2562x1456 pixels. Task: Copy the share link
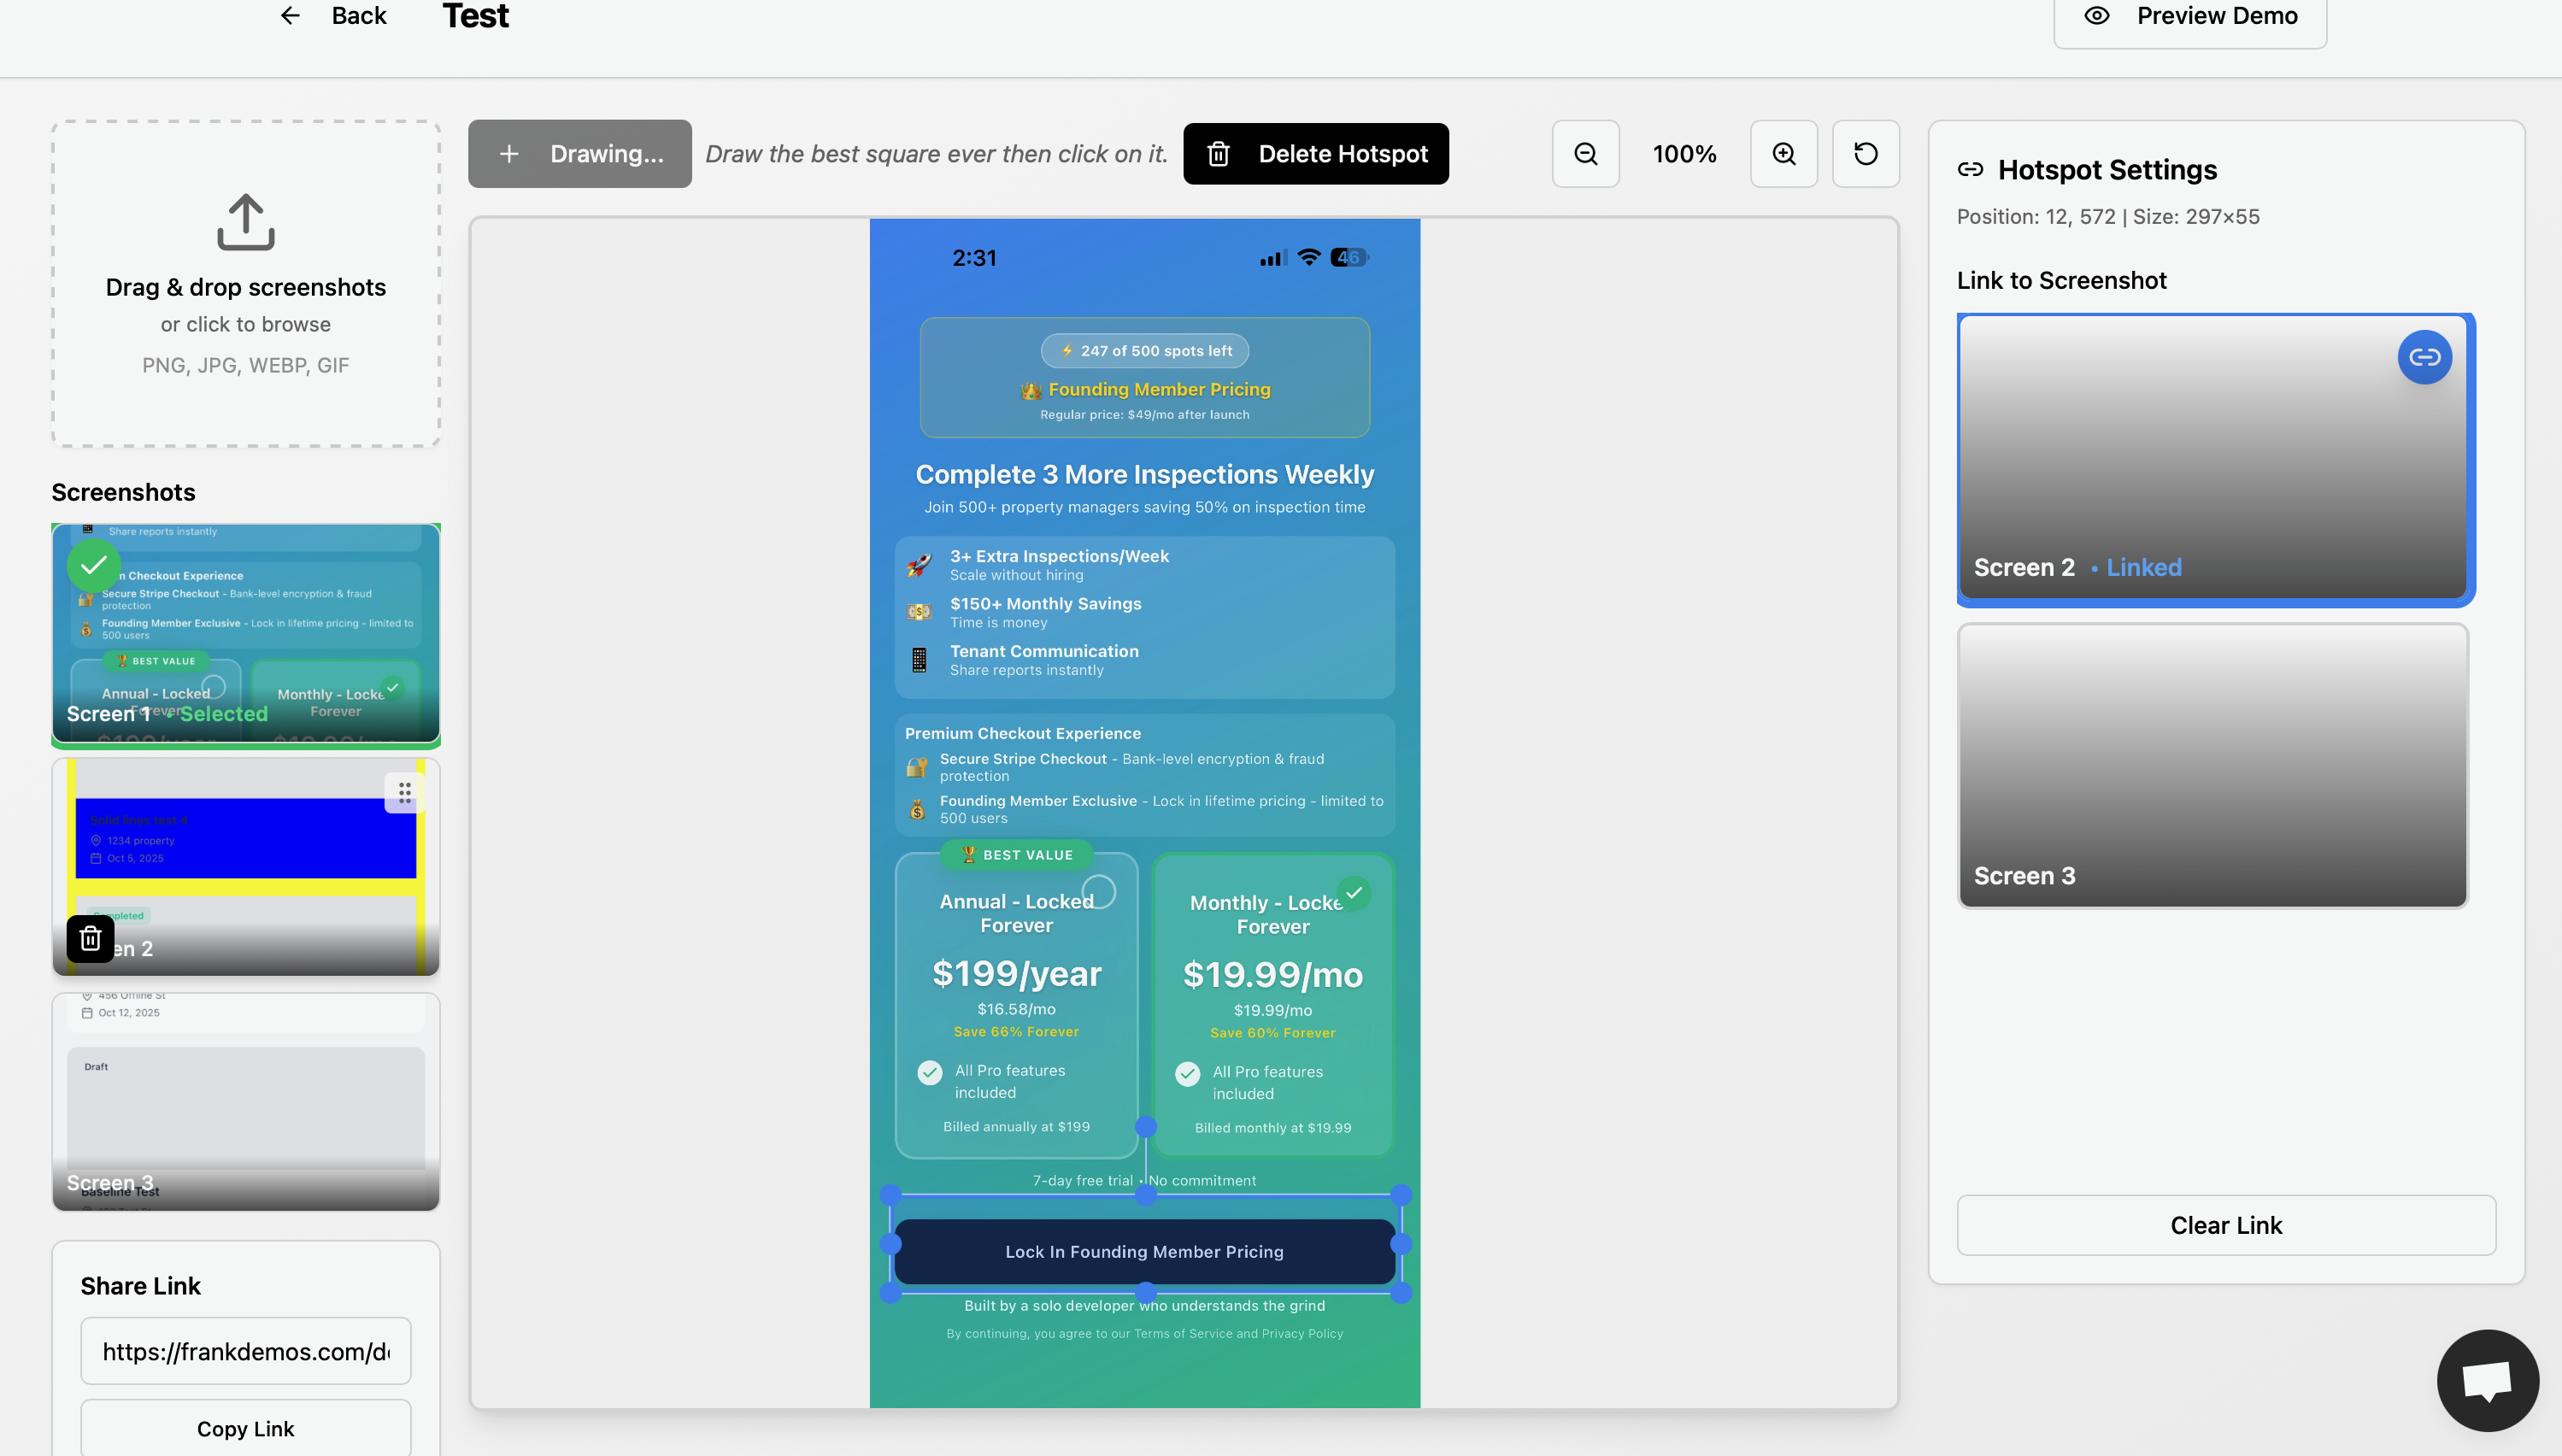[245, 1428]
